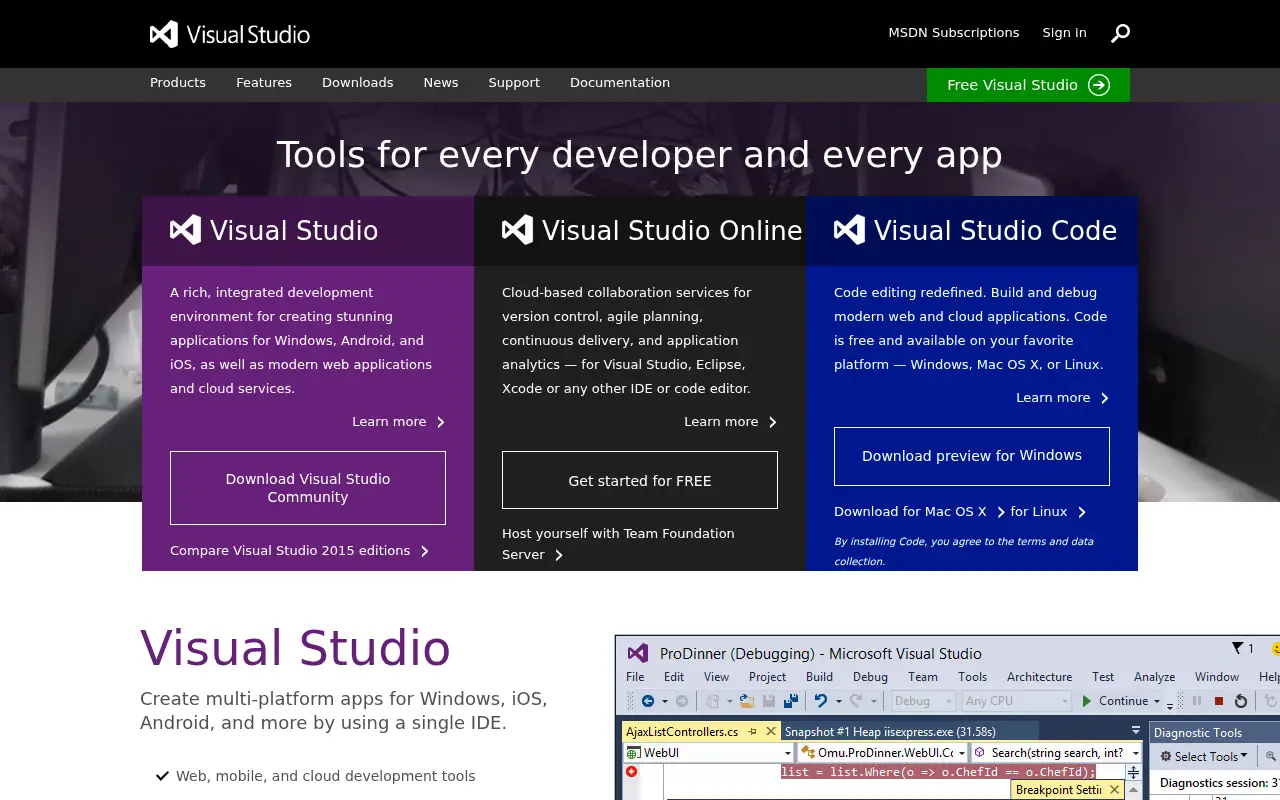The width and height of the screenshot is (1280, 800).
Task: Close the Breakpoint Settings popup
Action: [x=1115, y=790]
